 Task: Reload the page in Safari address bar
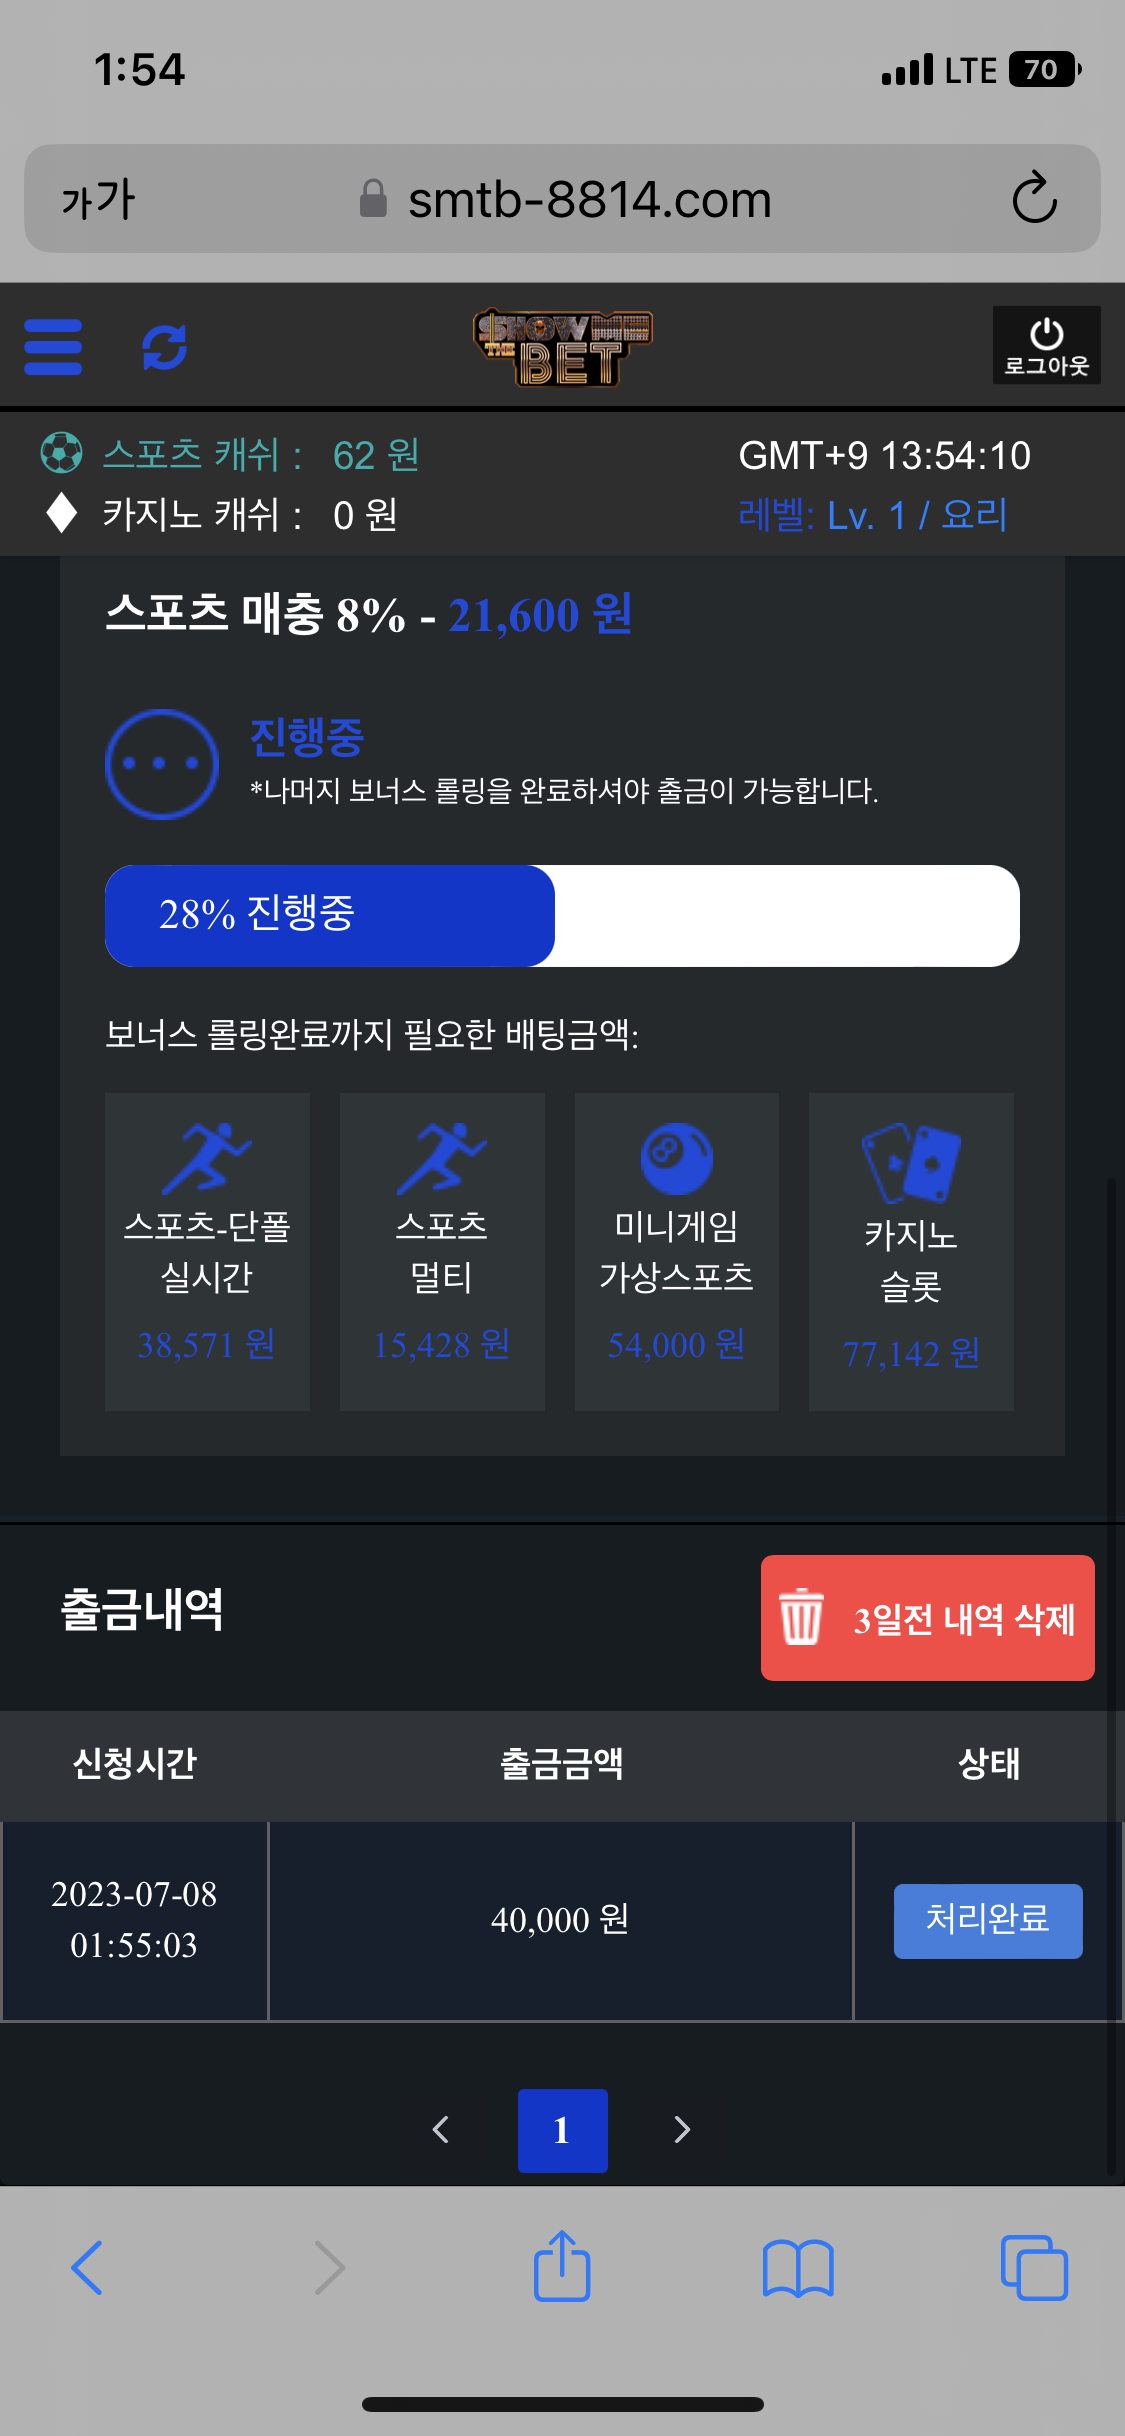(x=1034, y=198)
